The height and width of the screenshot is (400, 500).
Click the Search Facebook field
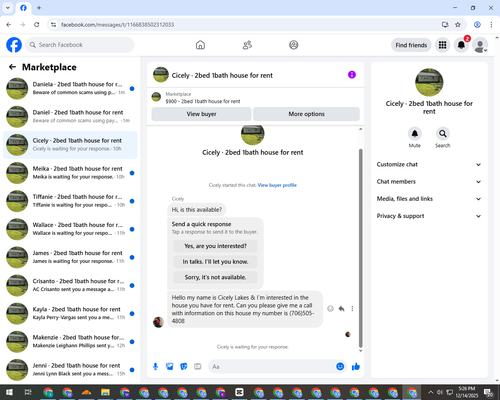pos(80,45)
